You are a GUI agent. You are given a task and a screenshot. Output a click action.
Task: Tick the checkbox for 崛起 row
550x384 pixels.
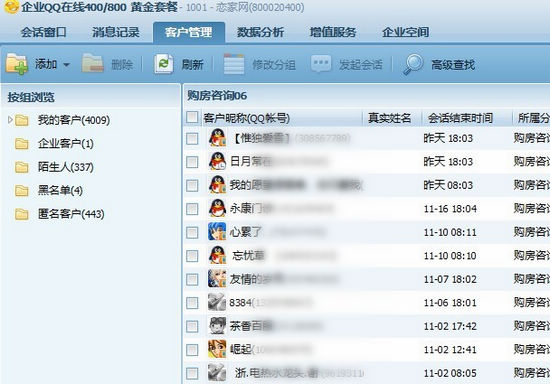192,350
